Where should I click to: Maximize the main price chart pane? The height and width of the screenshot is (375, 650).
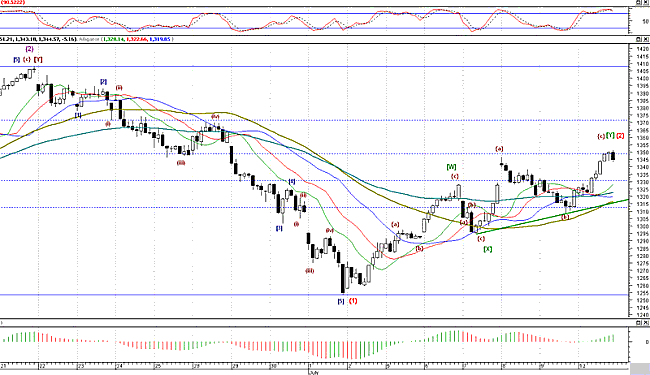[639, 39]
